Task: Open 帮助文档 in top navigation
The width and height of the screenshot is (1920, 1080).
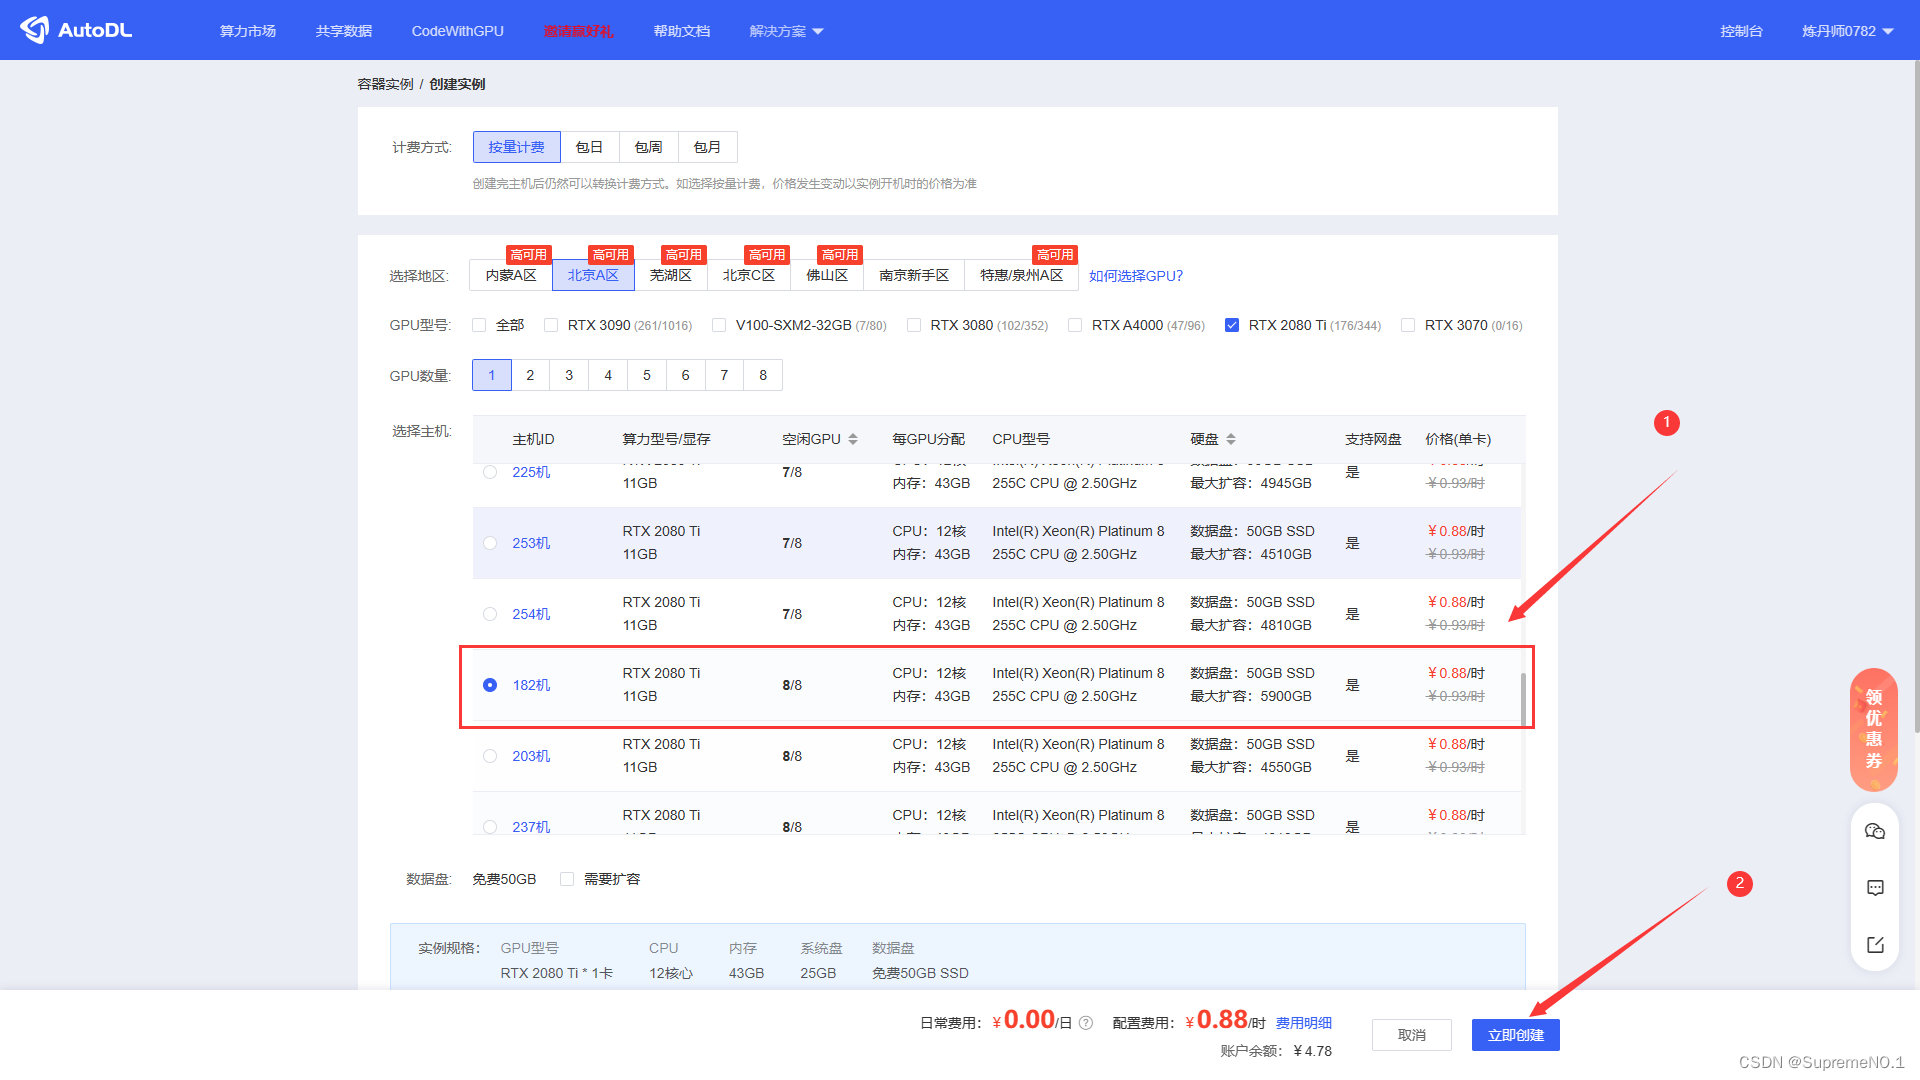Action: (x=682, y=31)
